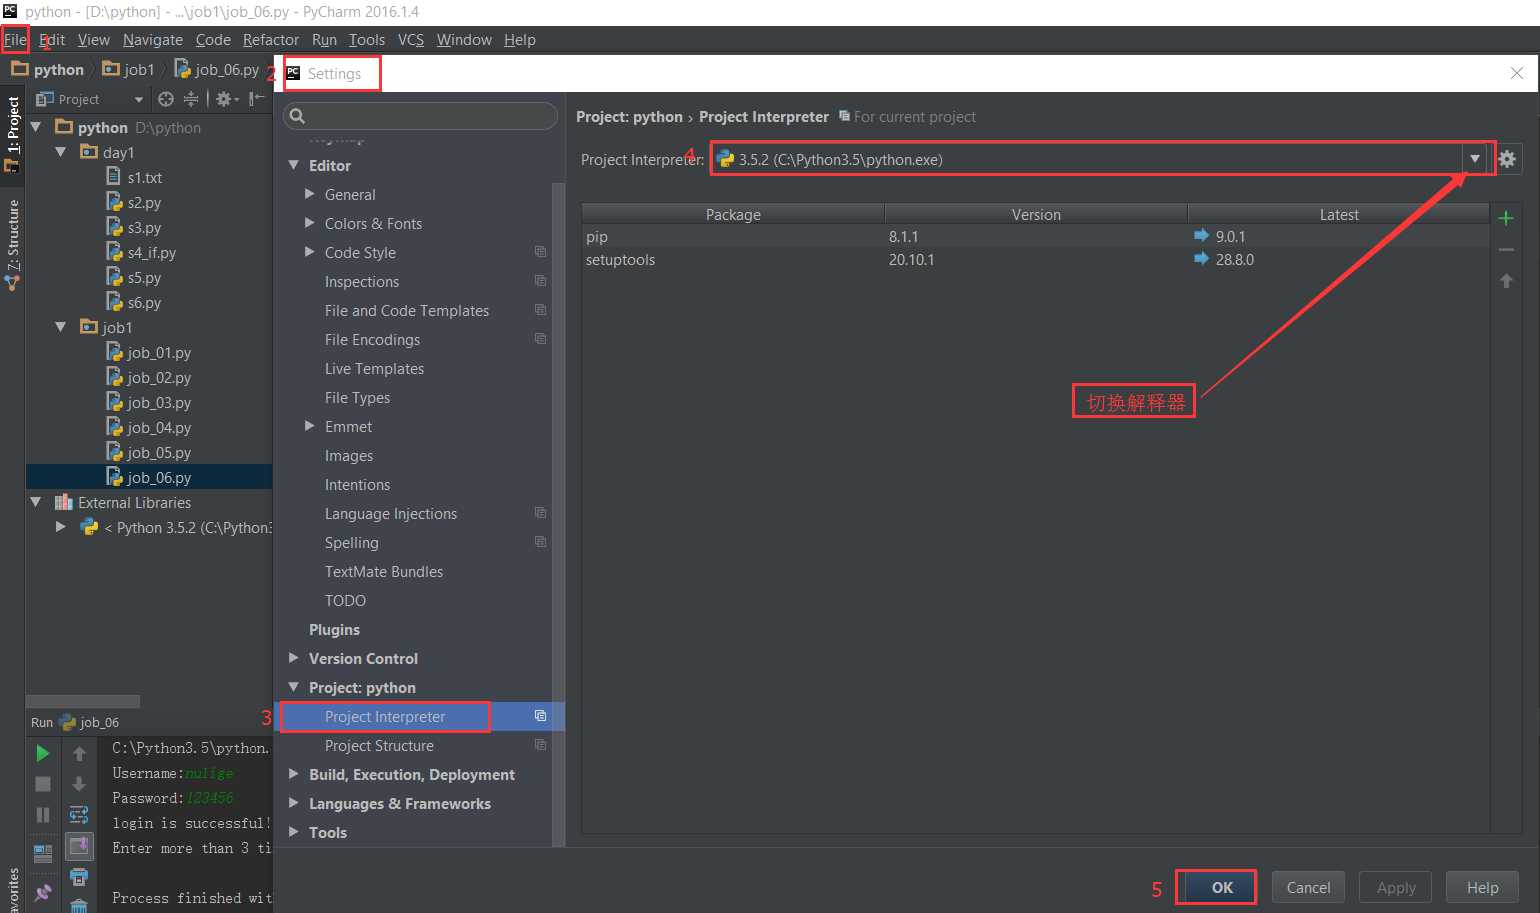This screenshot has height=913, width=1540.
Task: Select Plugins in the settings list
Action: point(334,629)
